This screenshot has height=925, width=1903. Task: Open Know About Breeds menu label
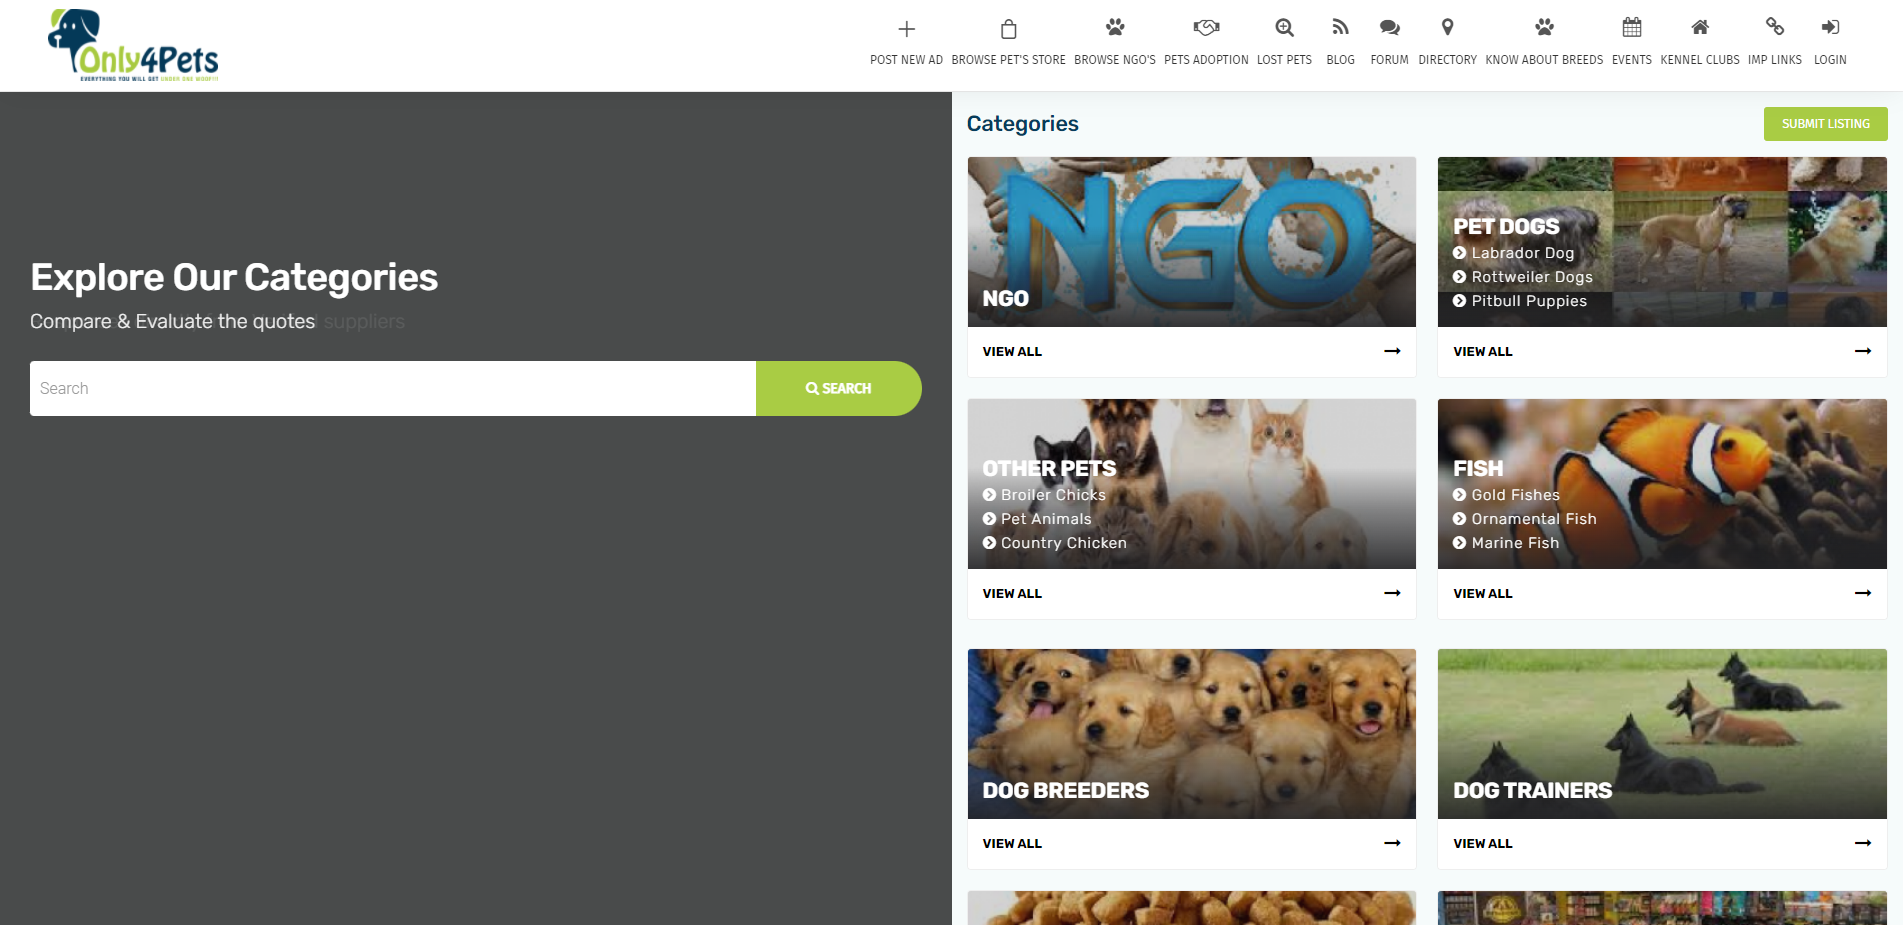tap(1544, 60)
